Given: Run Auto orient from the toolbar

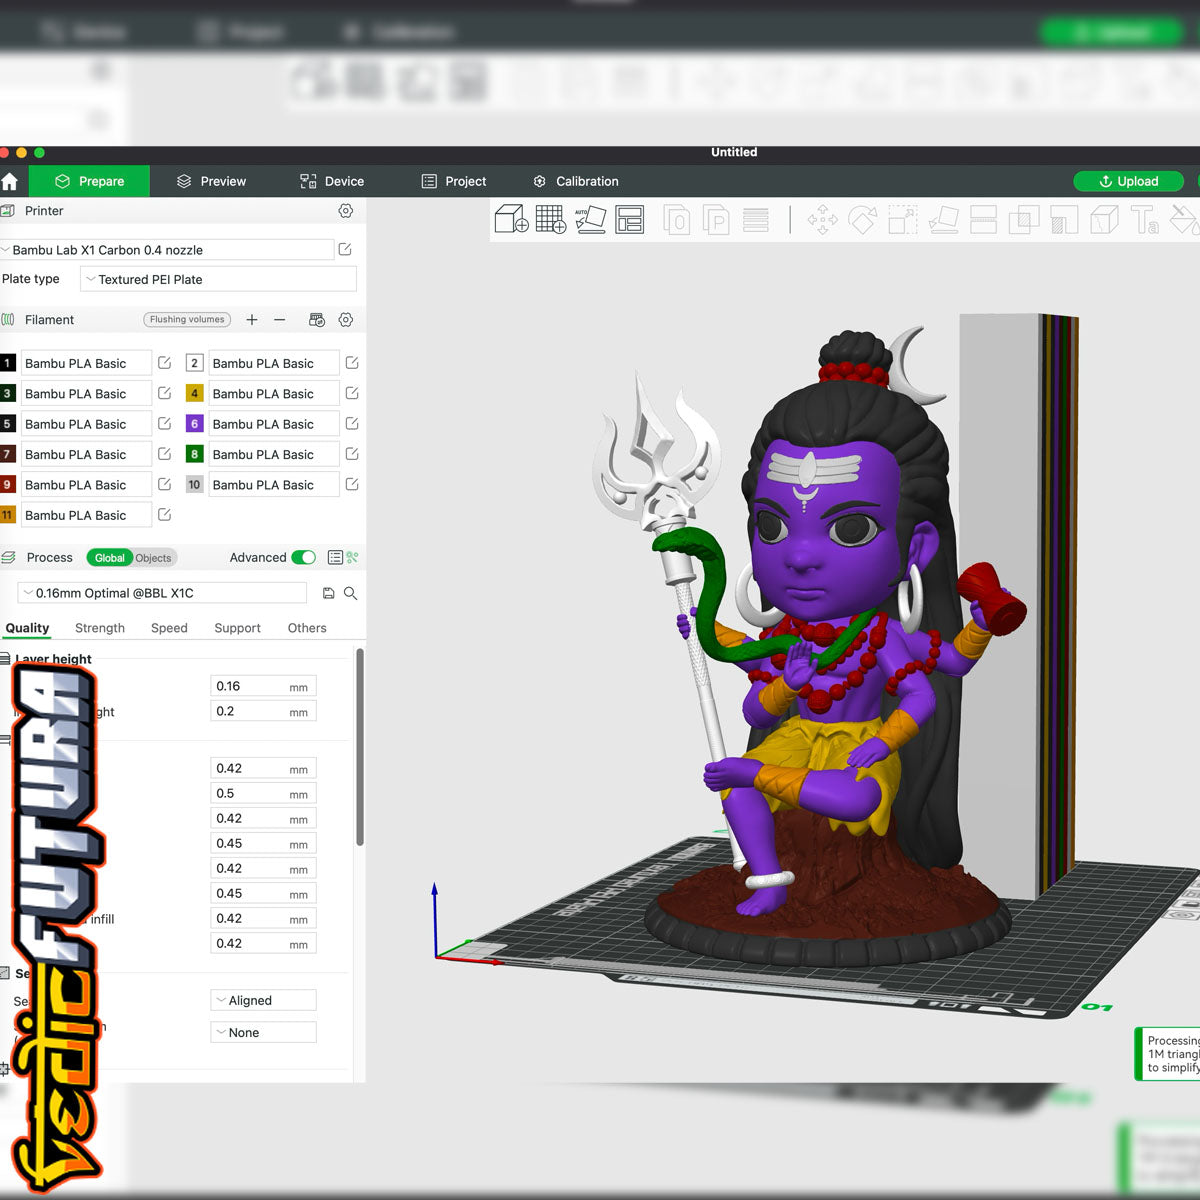Looking at the screenshot, I should tap(590, 219).
